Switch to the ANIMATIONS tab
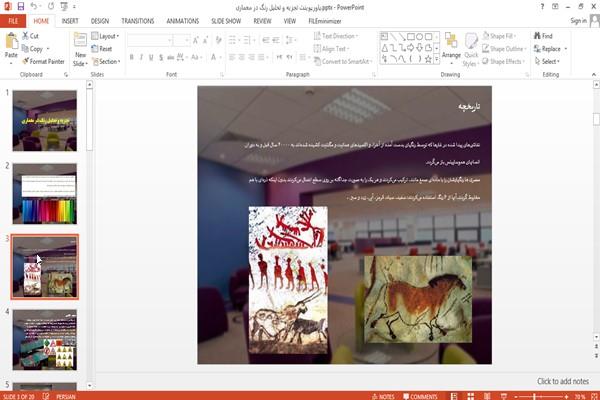 [x=183, y=21]
